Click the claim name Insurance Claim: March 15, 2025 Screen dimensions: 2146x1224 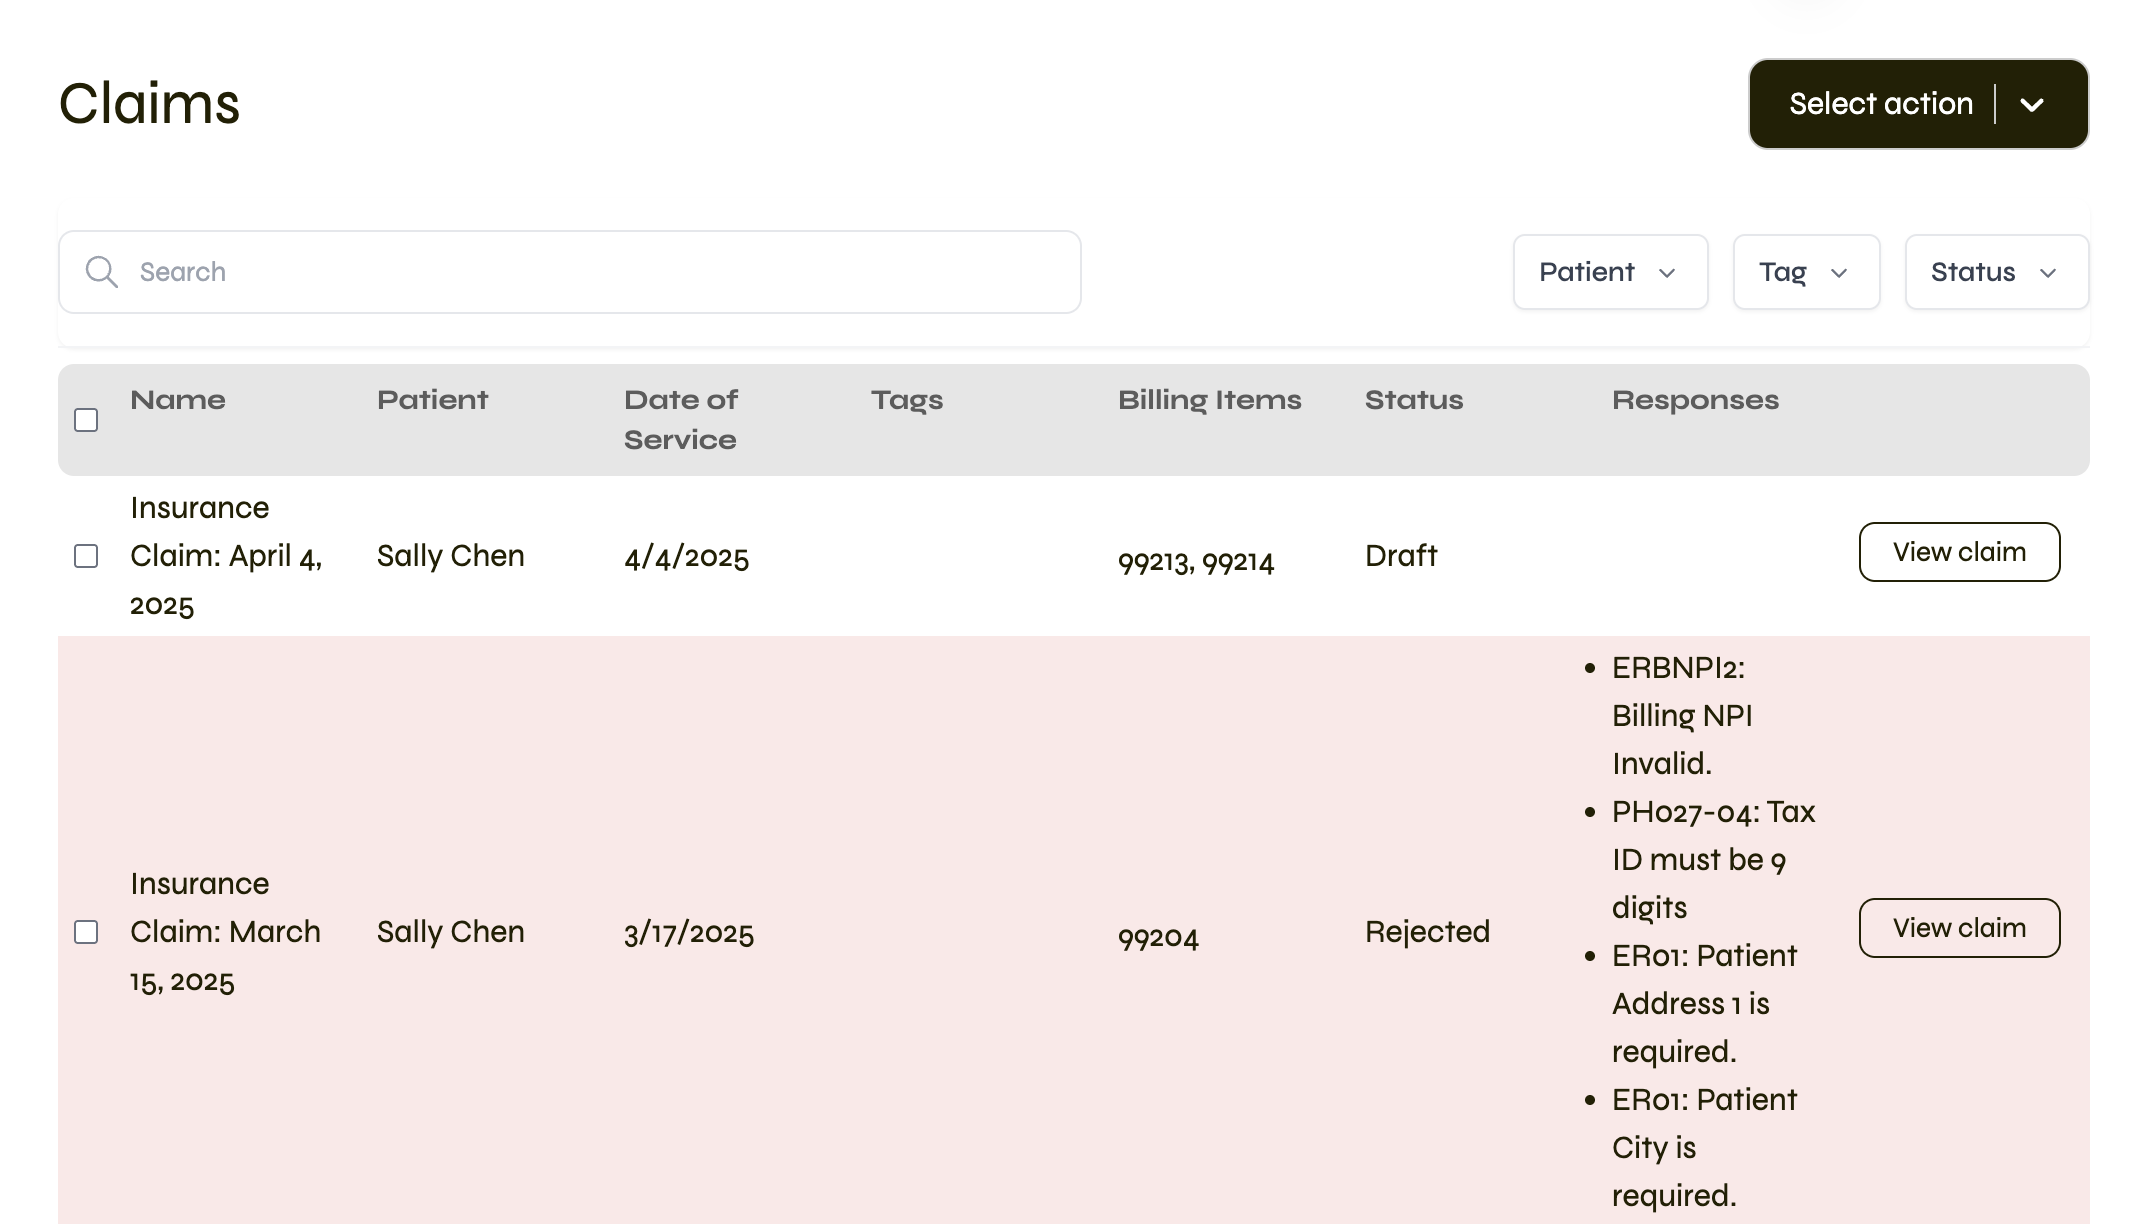225,932
